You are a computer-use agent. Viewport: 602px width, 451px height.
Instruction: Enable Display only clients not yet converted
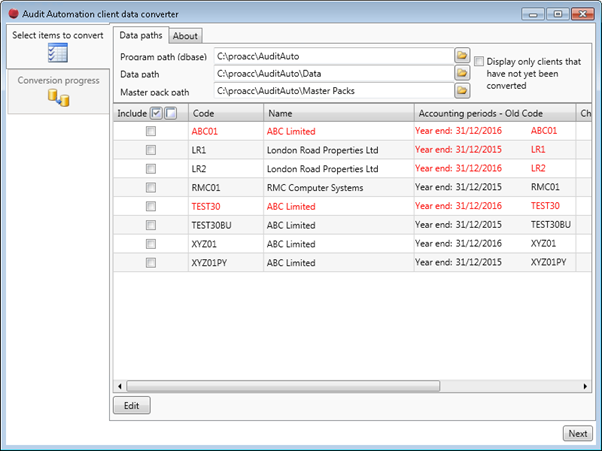coord(479,61)
